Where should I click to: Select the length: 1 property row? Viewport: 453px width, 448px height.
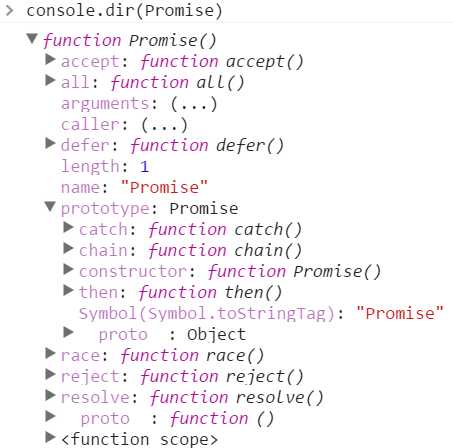tap(105, 166)
